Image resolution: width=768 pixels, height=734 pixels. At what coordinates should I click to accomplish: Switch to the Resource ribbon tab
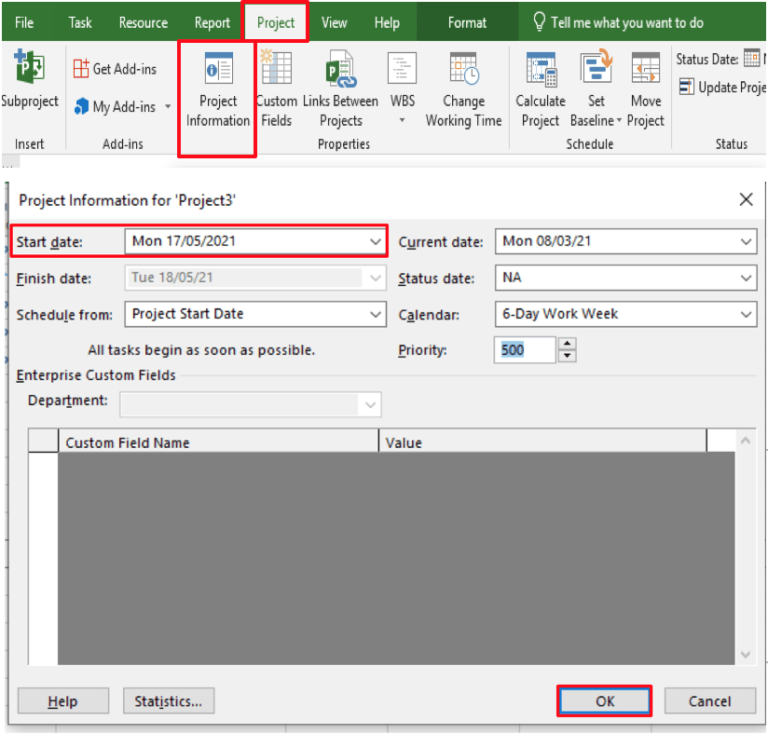coord(143,22)
